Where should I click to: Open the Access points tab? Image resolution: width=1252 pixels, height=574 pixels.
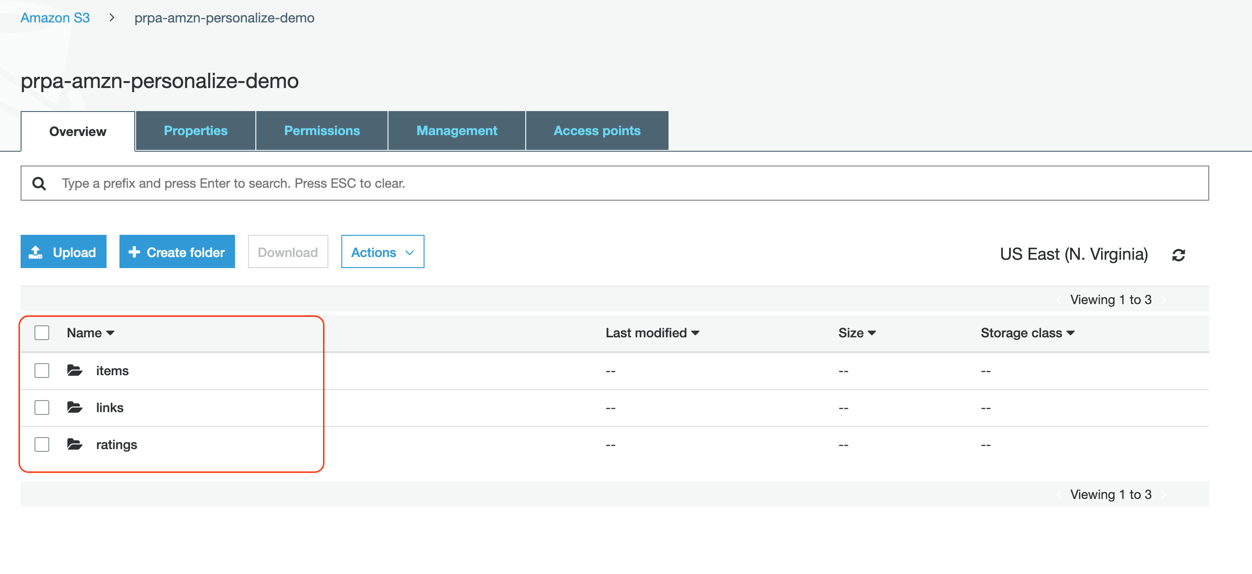tap(597, 131)
